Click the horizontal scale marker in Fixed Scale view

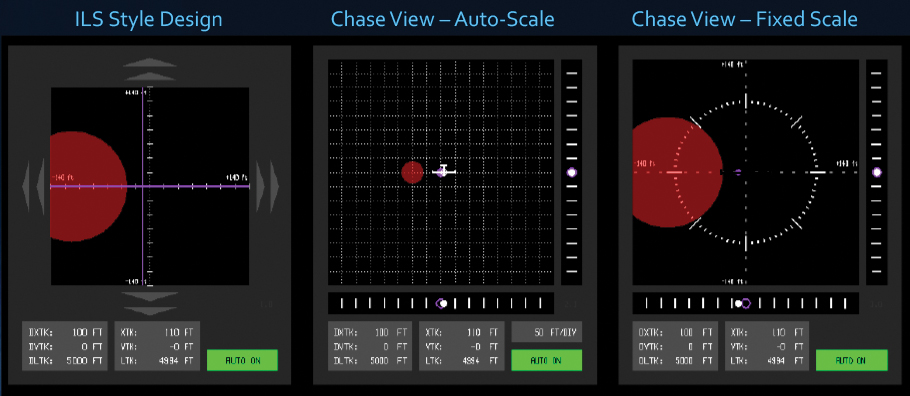742,303
